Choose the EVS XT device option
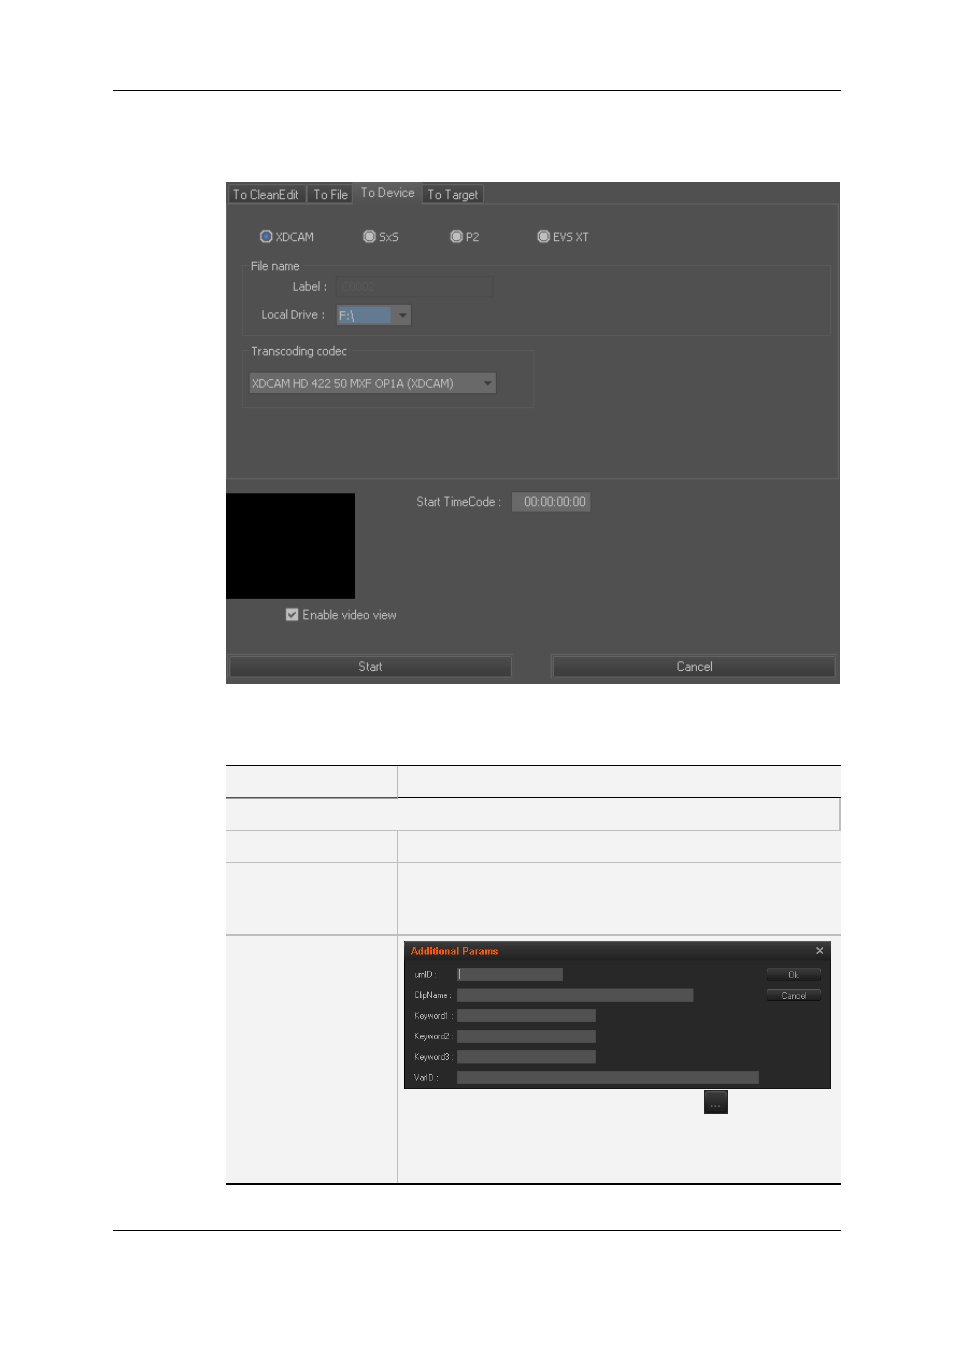 tap(544, 237)
